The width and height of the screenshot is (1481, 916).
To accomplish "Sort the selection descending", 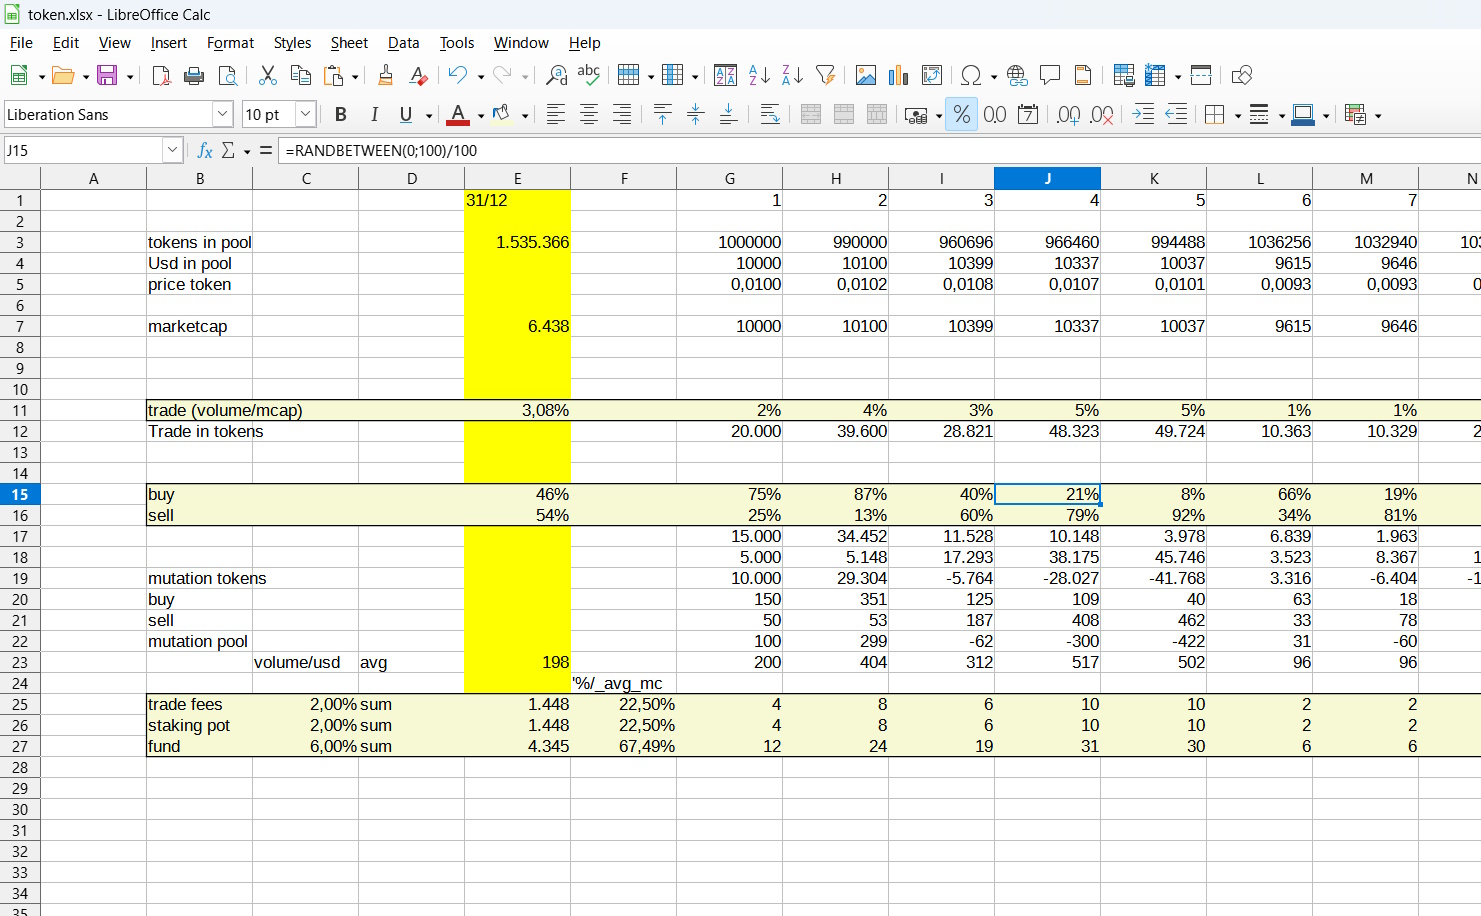I will click(x=792, y=75).
